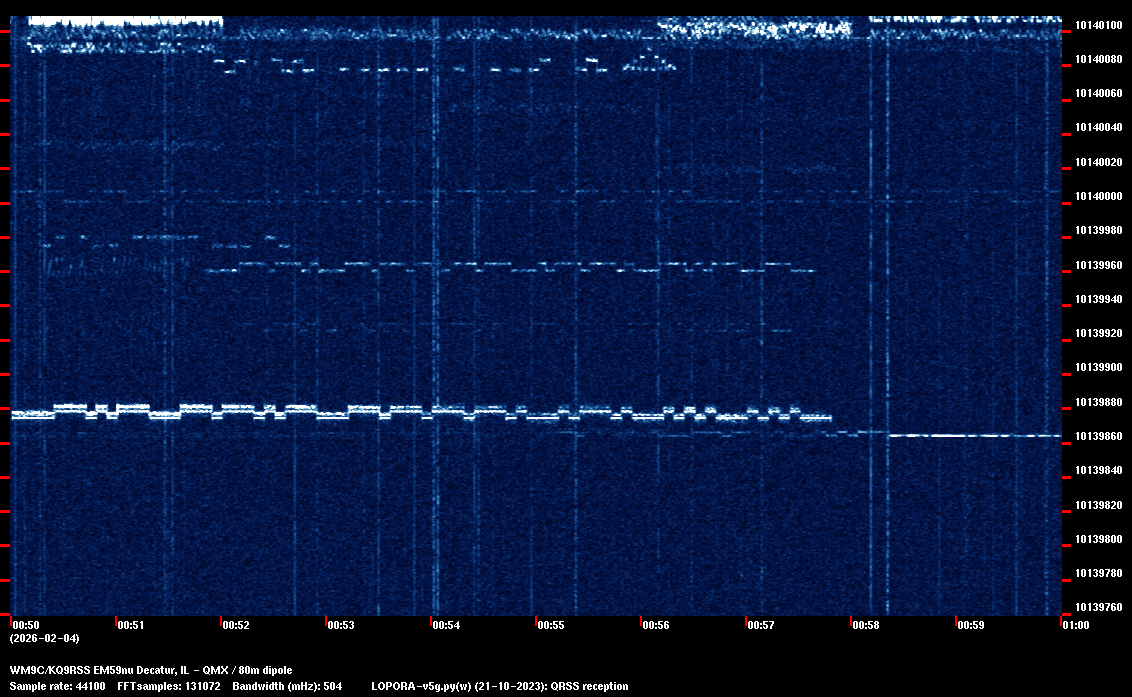Select the Sample rate: 44100 text
The image size is (1132, 697).
click(57, 686)
